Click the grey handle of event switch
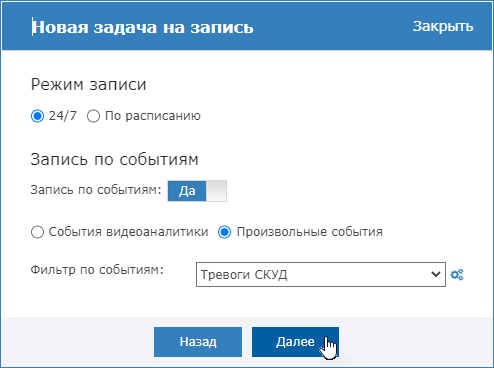Screen dimensions: 494x368 click(216, 191)
